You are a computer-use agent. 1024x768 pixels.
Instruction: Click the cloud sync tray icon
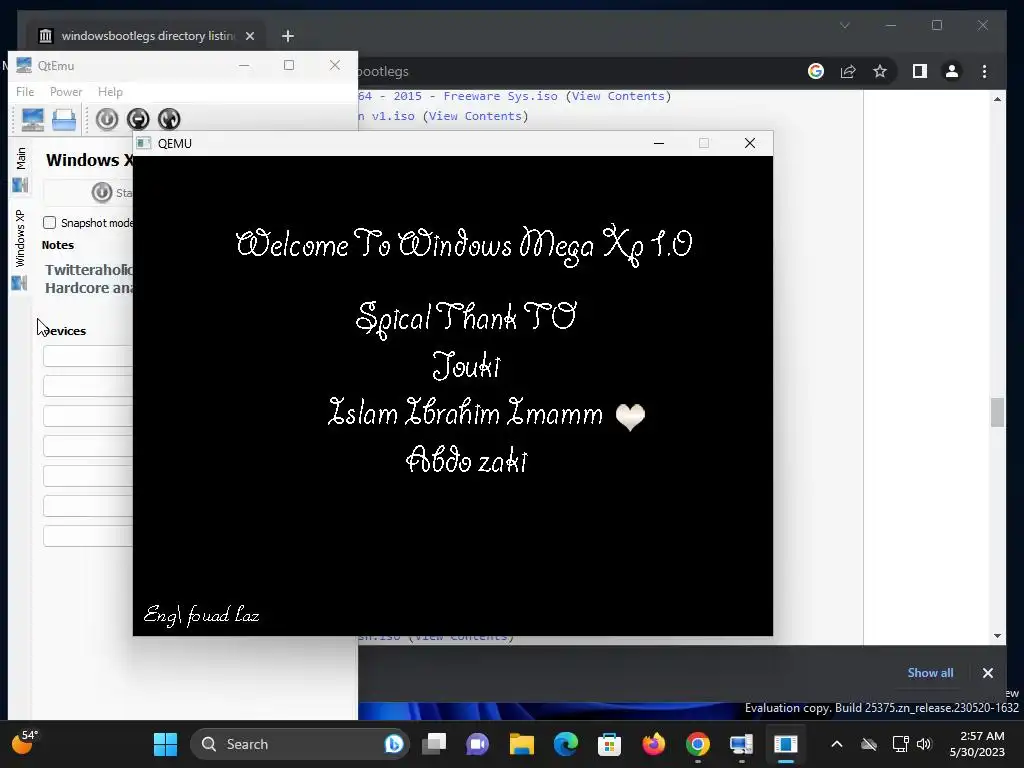(x=869, y=744)
